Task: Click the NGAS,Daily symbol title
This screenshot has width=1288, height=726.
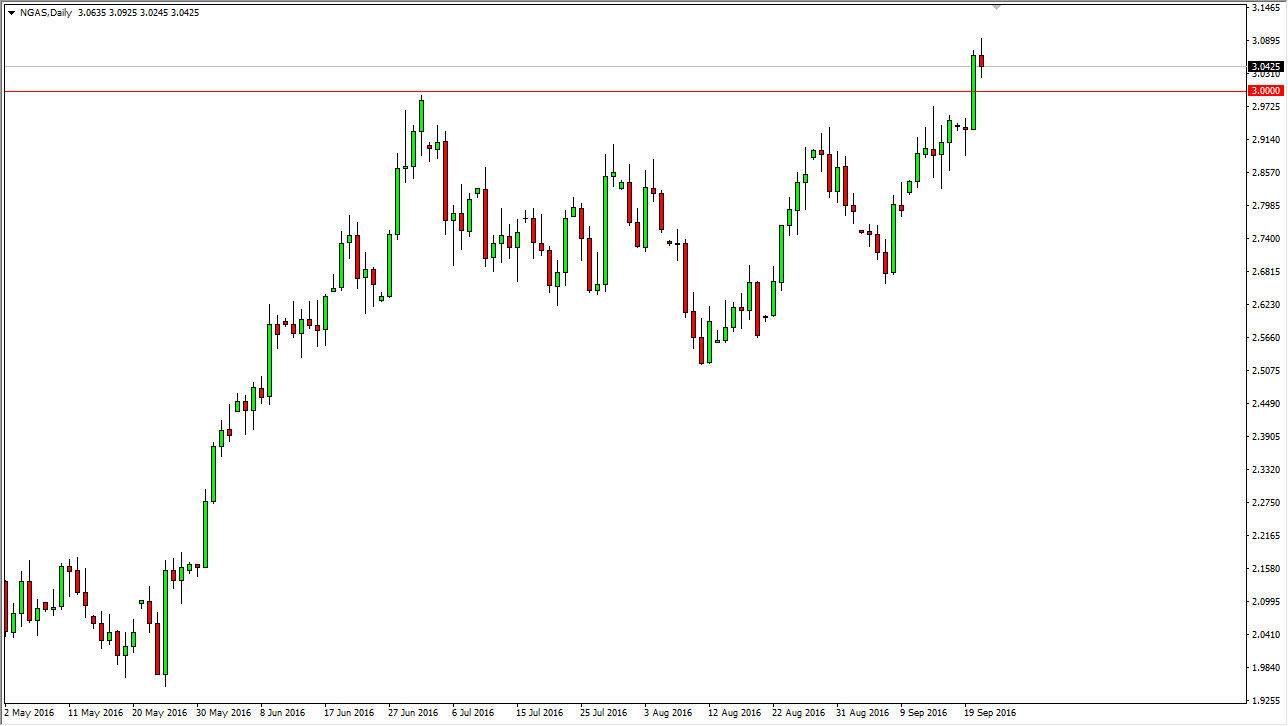Action: (x=46, y=13)
